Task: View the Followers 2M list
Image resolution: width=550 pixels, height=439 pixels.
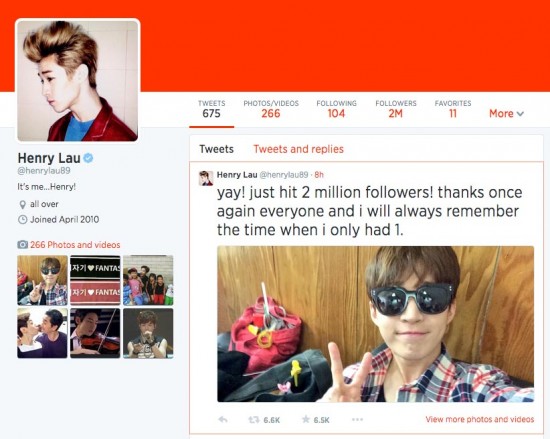Action: point(396,109)
